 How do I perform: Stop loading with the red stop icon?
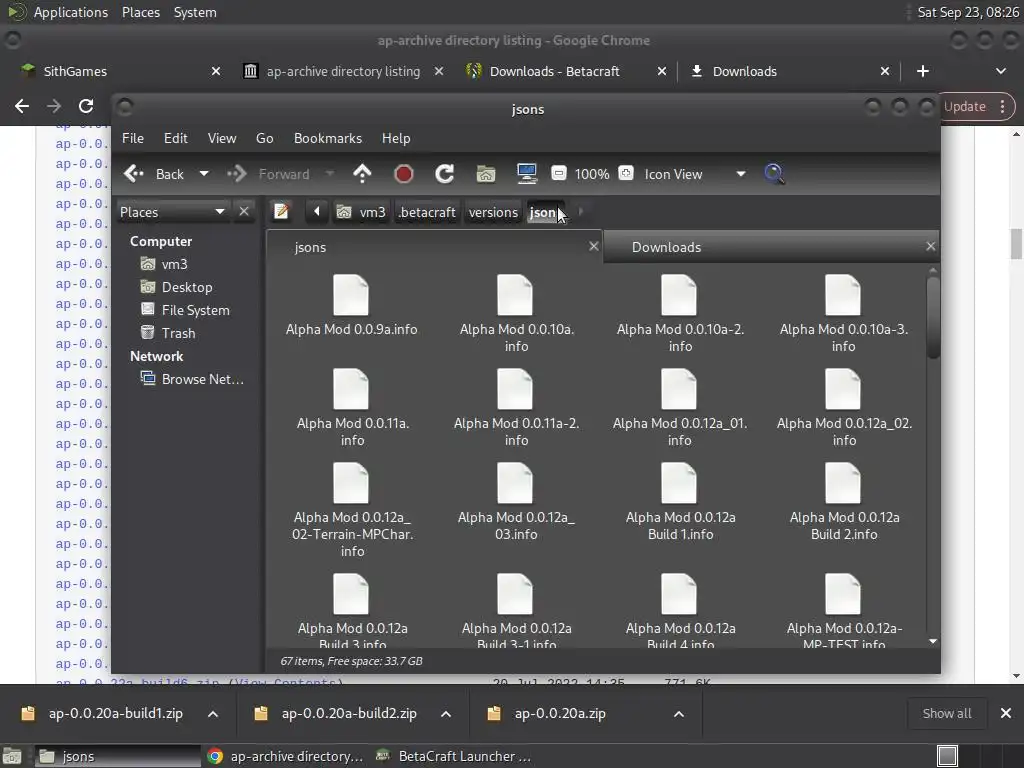[x=404, y=174]
